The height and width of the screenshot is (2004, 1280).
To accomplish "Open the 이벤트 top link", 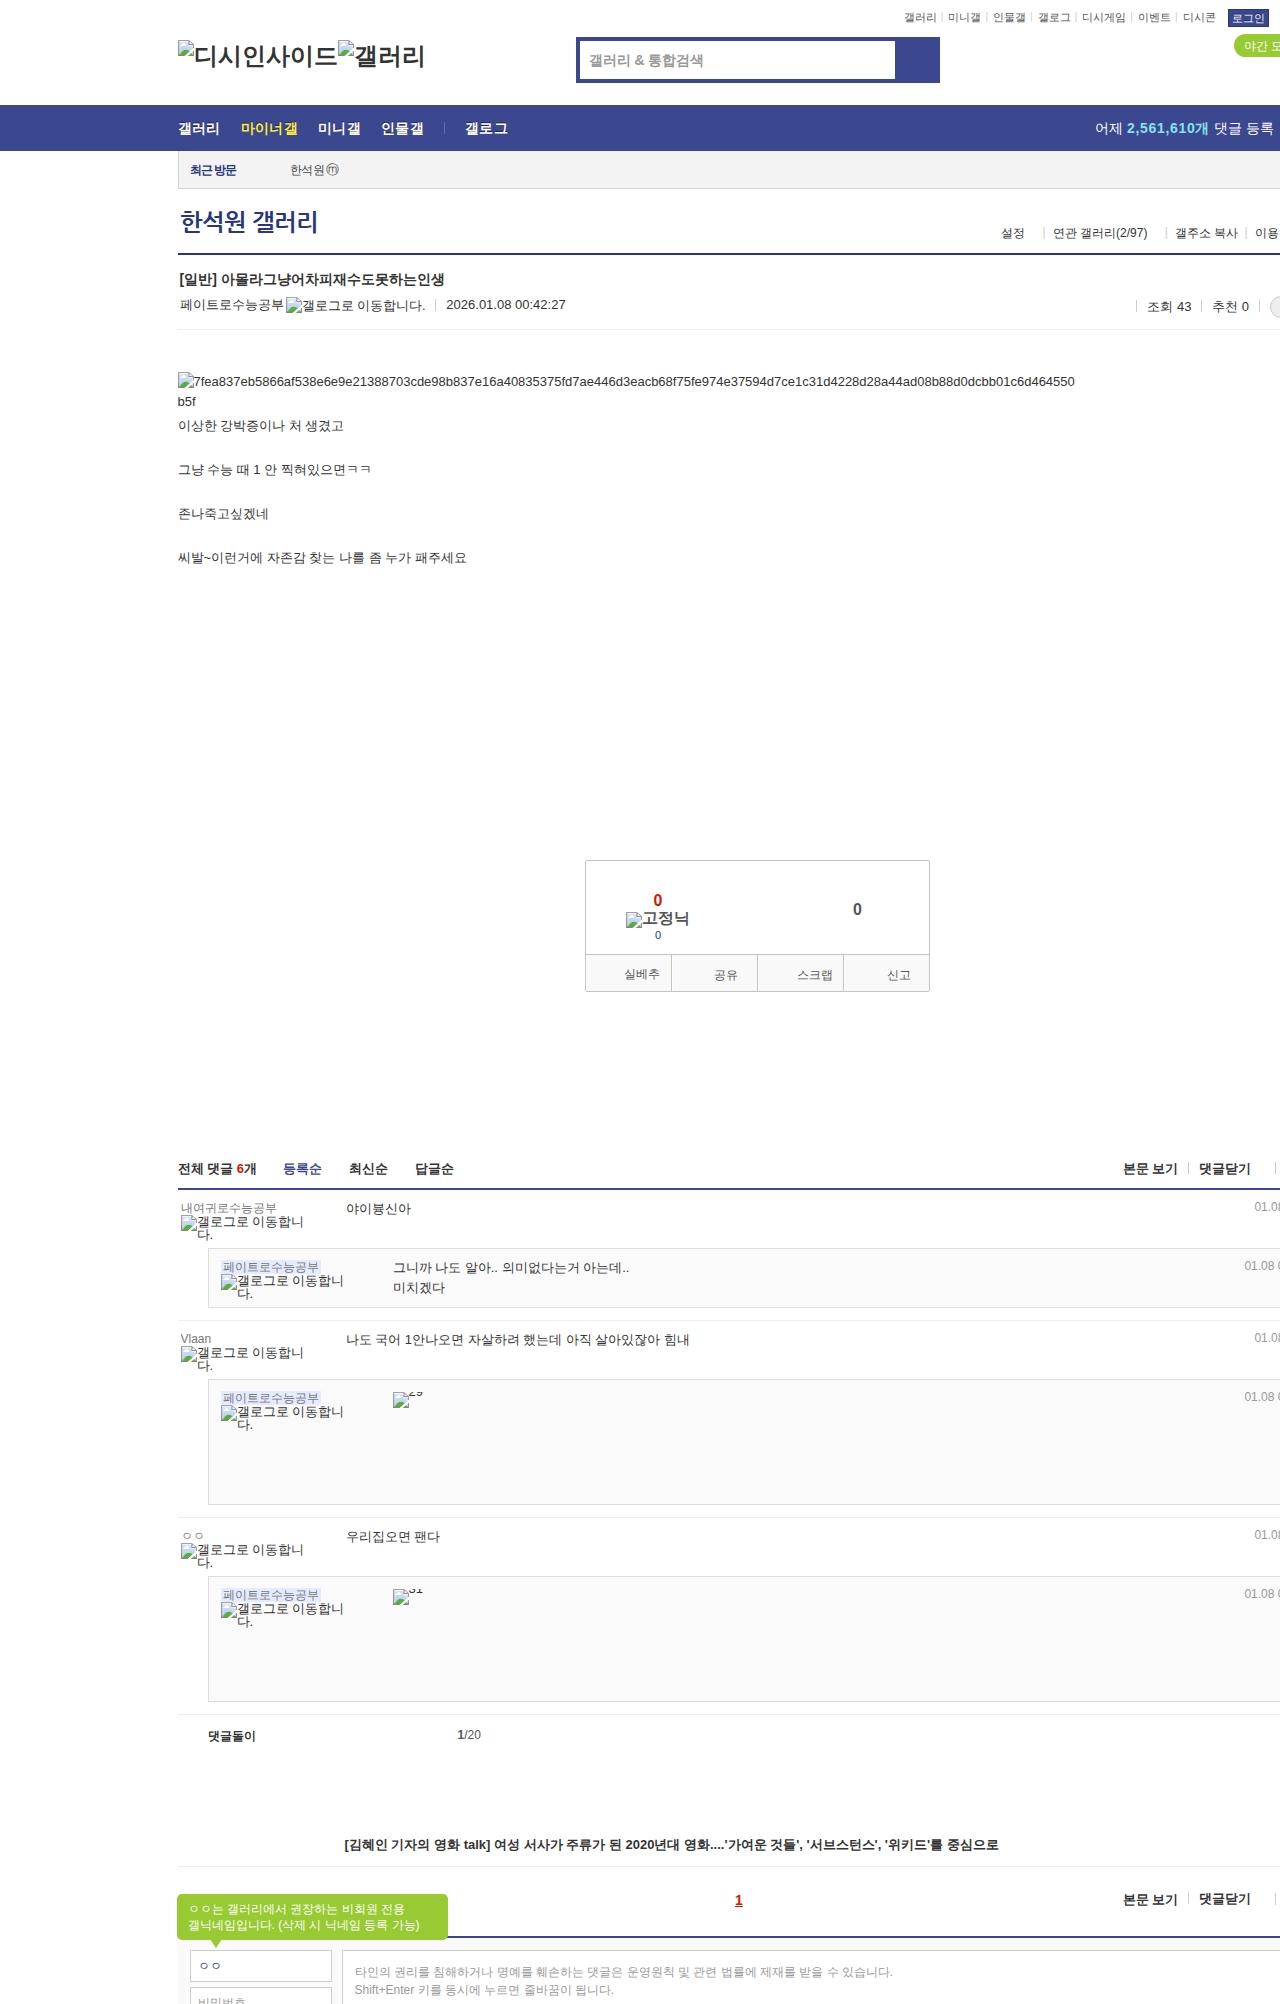I will (x=1154, y=18).
